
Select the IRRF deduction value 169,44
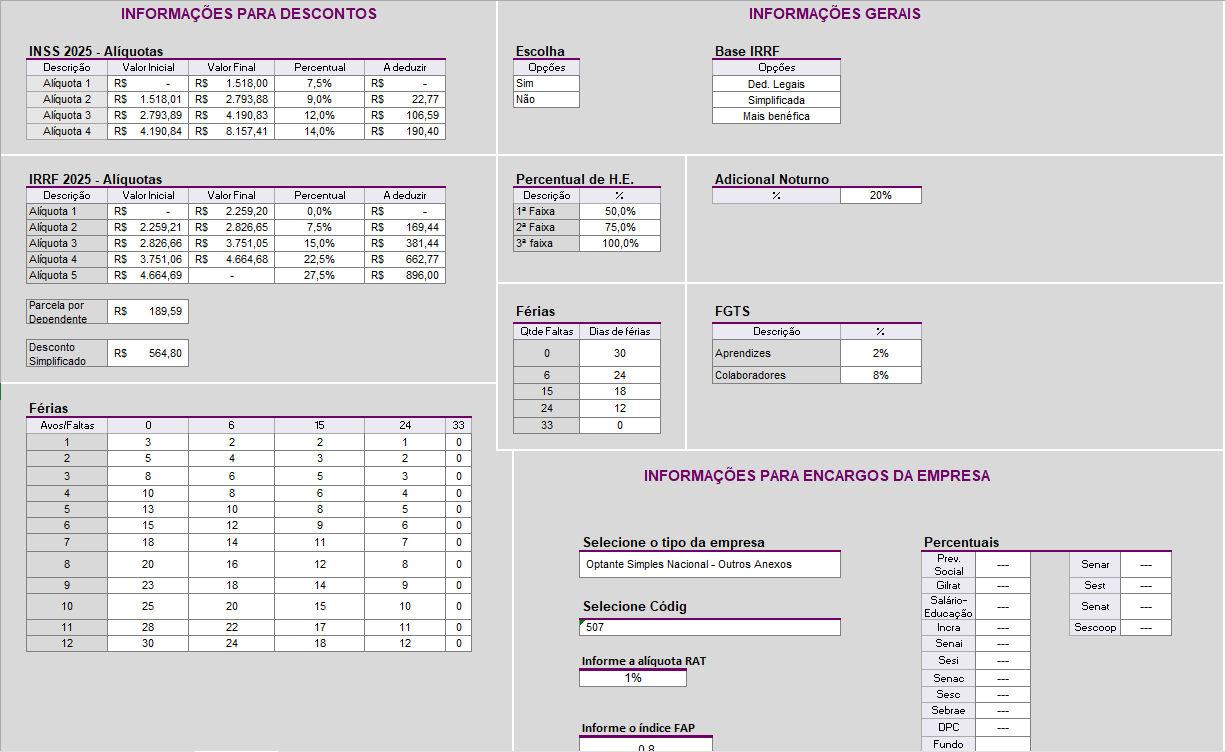coord(405,227)
